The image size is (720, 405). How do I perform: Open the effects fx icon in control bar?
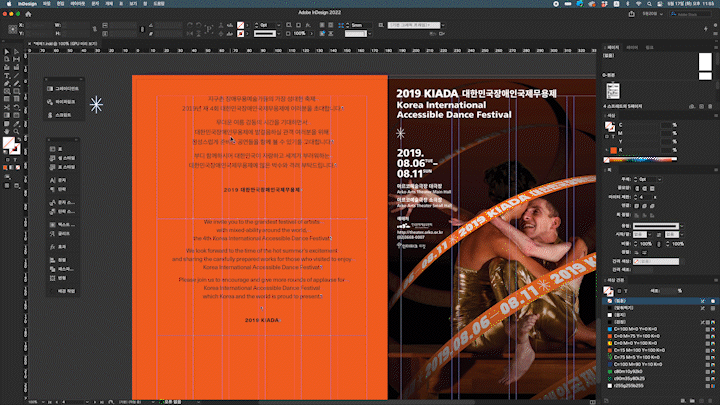pyautogui.click(x=308, y=25)
